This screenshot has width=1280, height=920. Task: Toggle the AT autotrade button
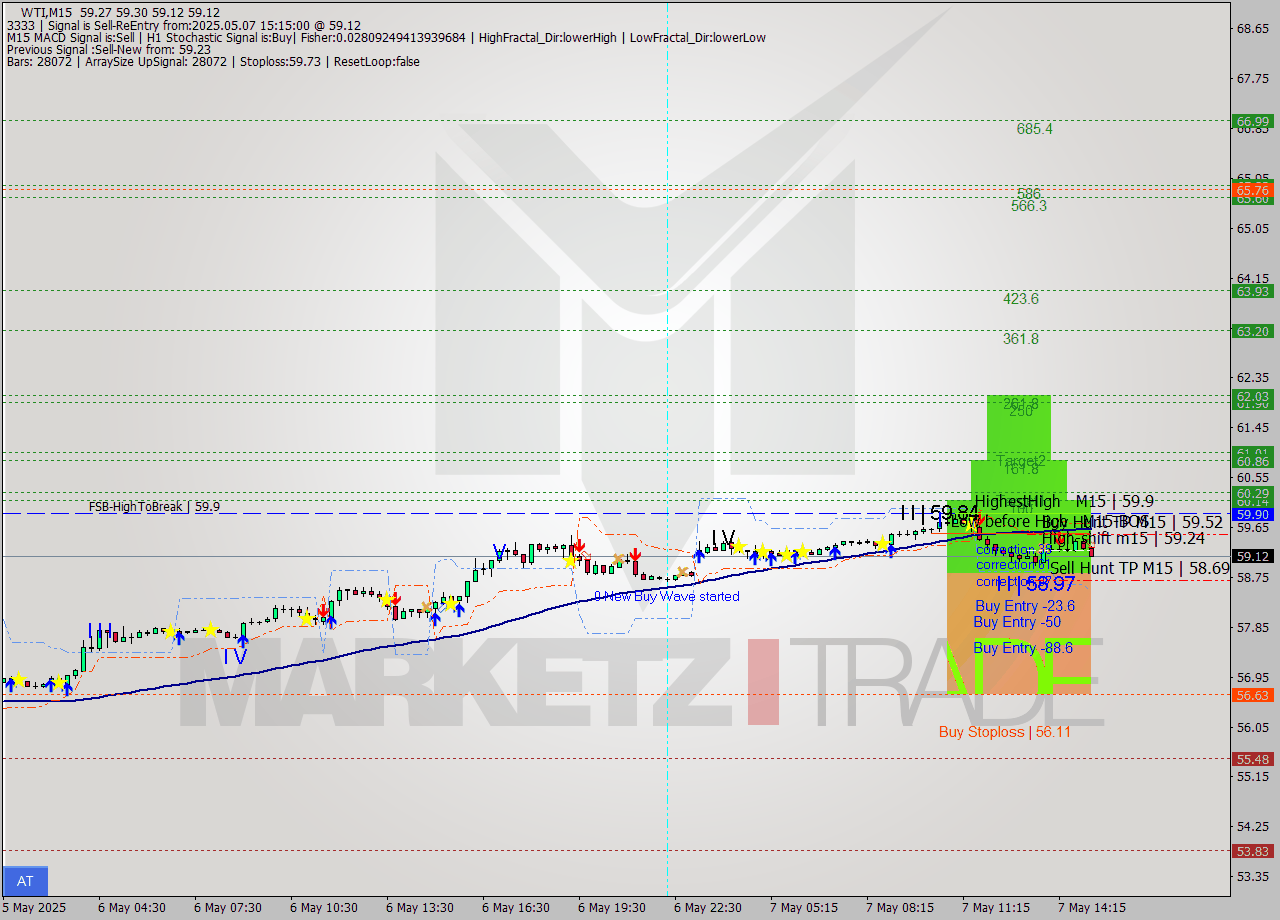[x=24, y=881]
